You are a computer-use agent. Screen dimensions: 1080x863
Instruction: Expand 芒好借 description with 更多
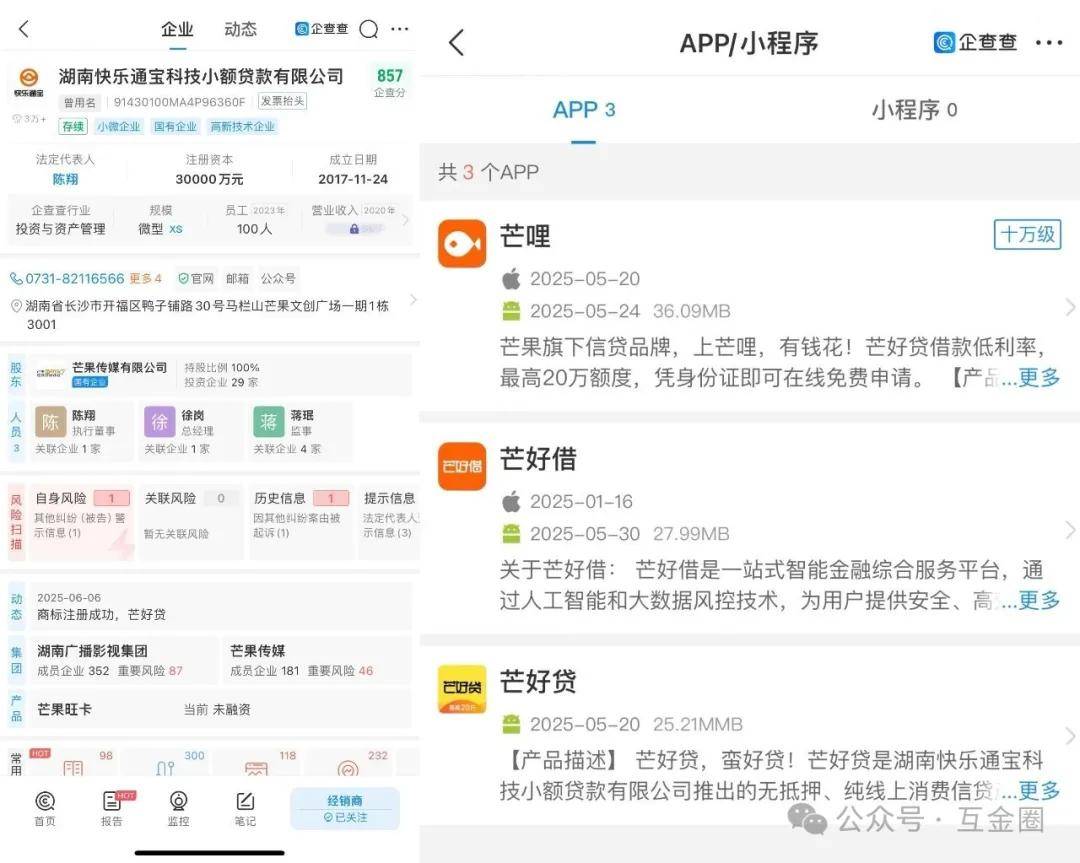click(1039, 600)
